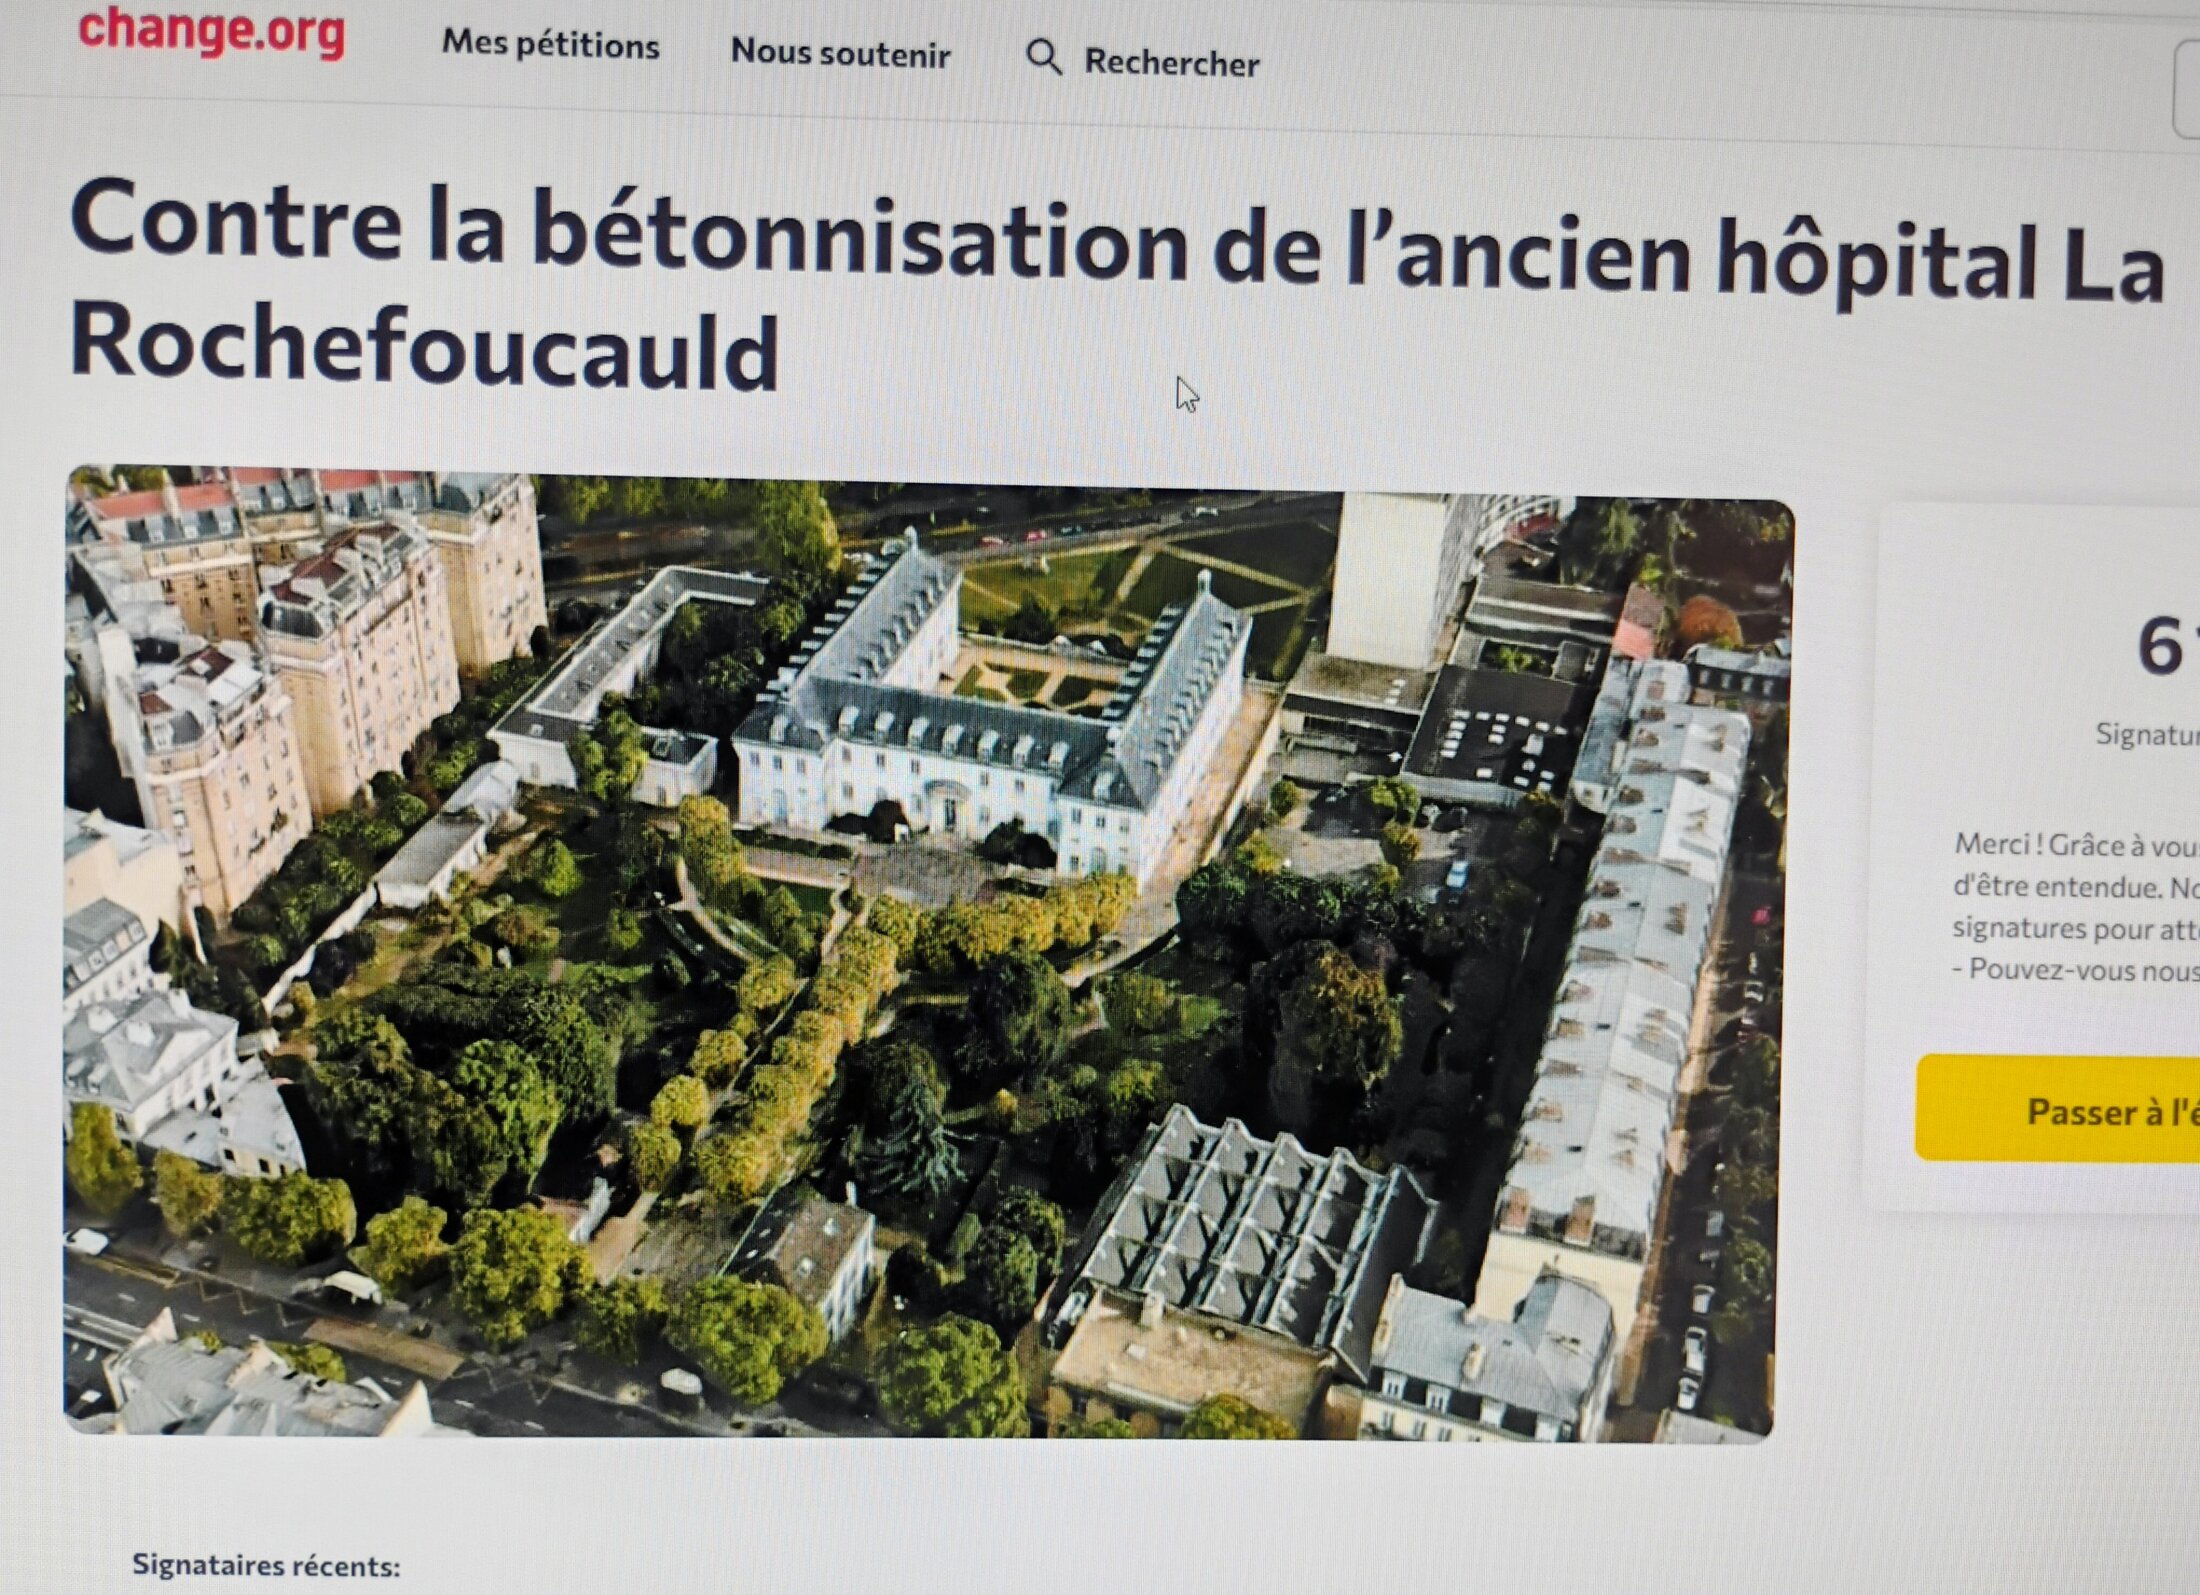Click the word Rochefoucauld in the title

pyautogui.click(x=424, y=347)
